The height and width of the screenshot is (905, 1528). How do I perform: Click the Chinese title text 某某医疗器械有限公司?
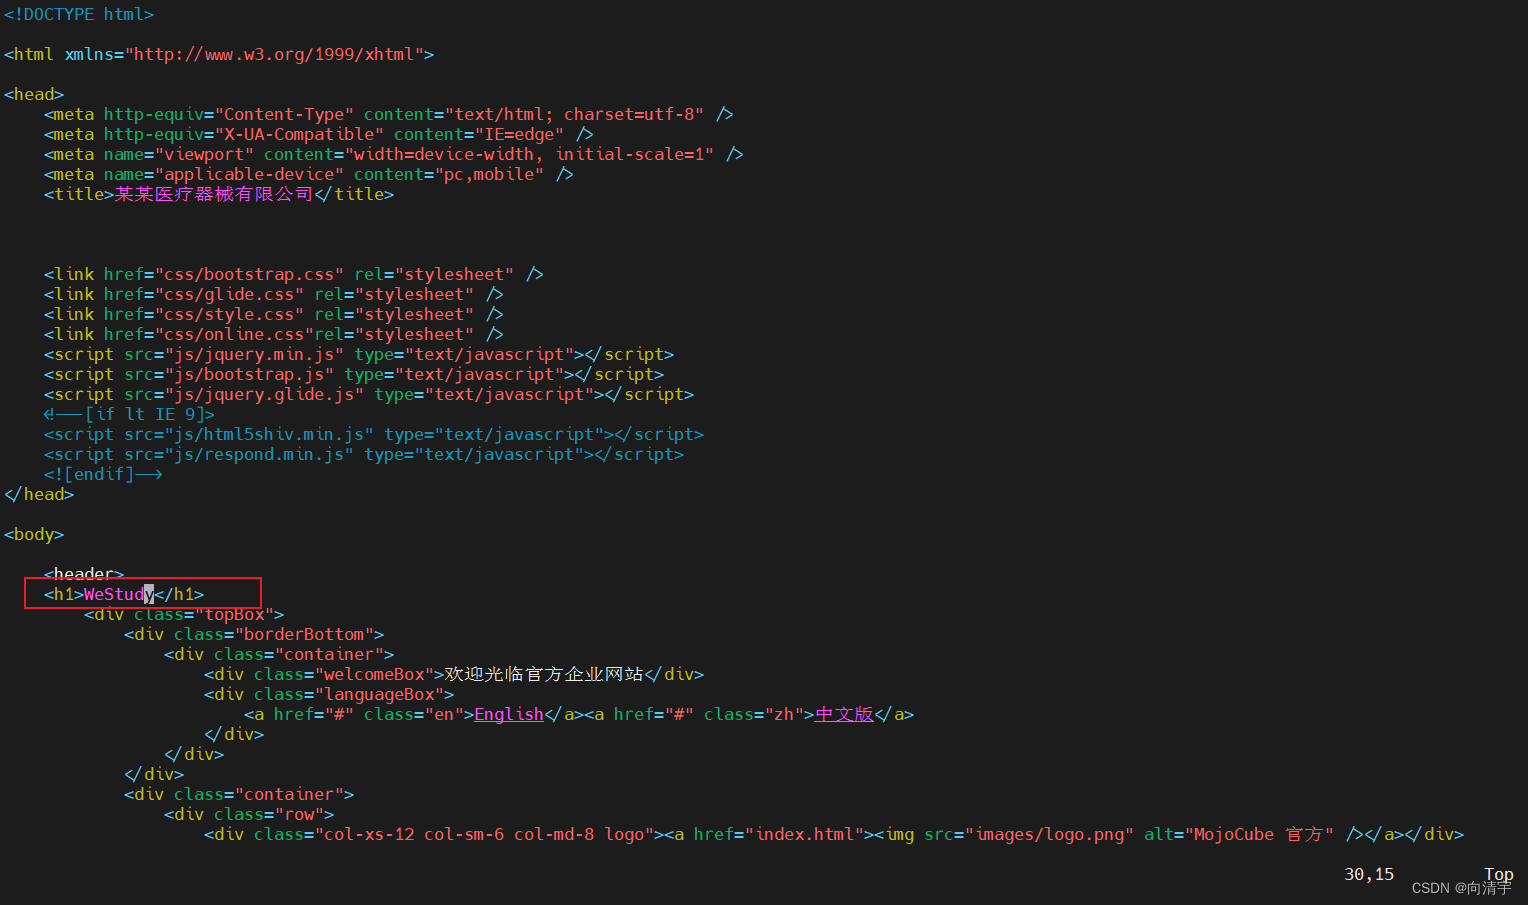coord(214,194)
